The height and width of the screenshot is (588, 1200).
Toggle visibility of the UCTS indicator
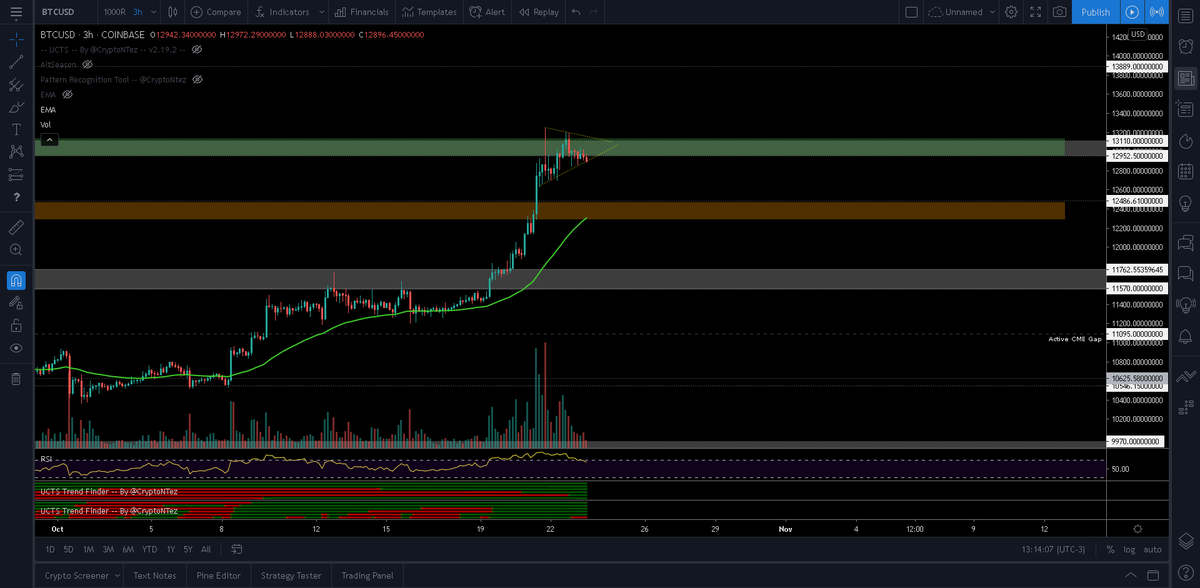[197, 49]
